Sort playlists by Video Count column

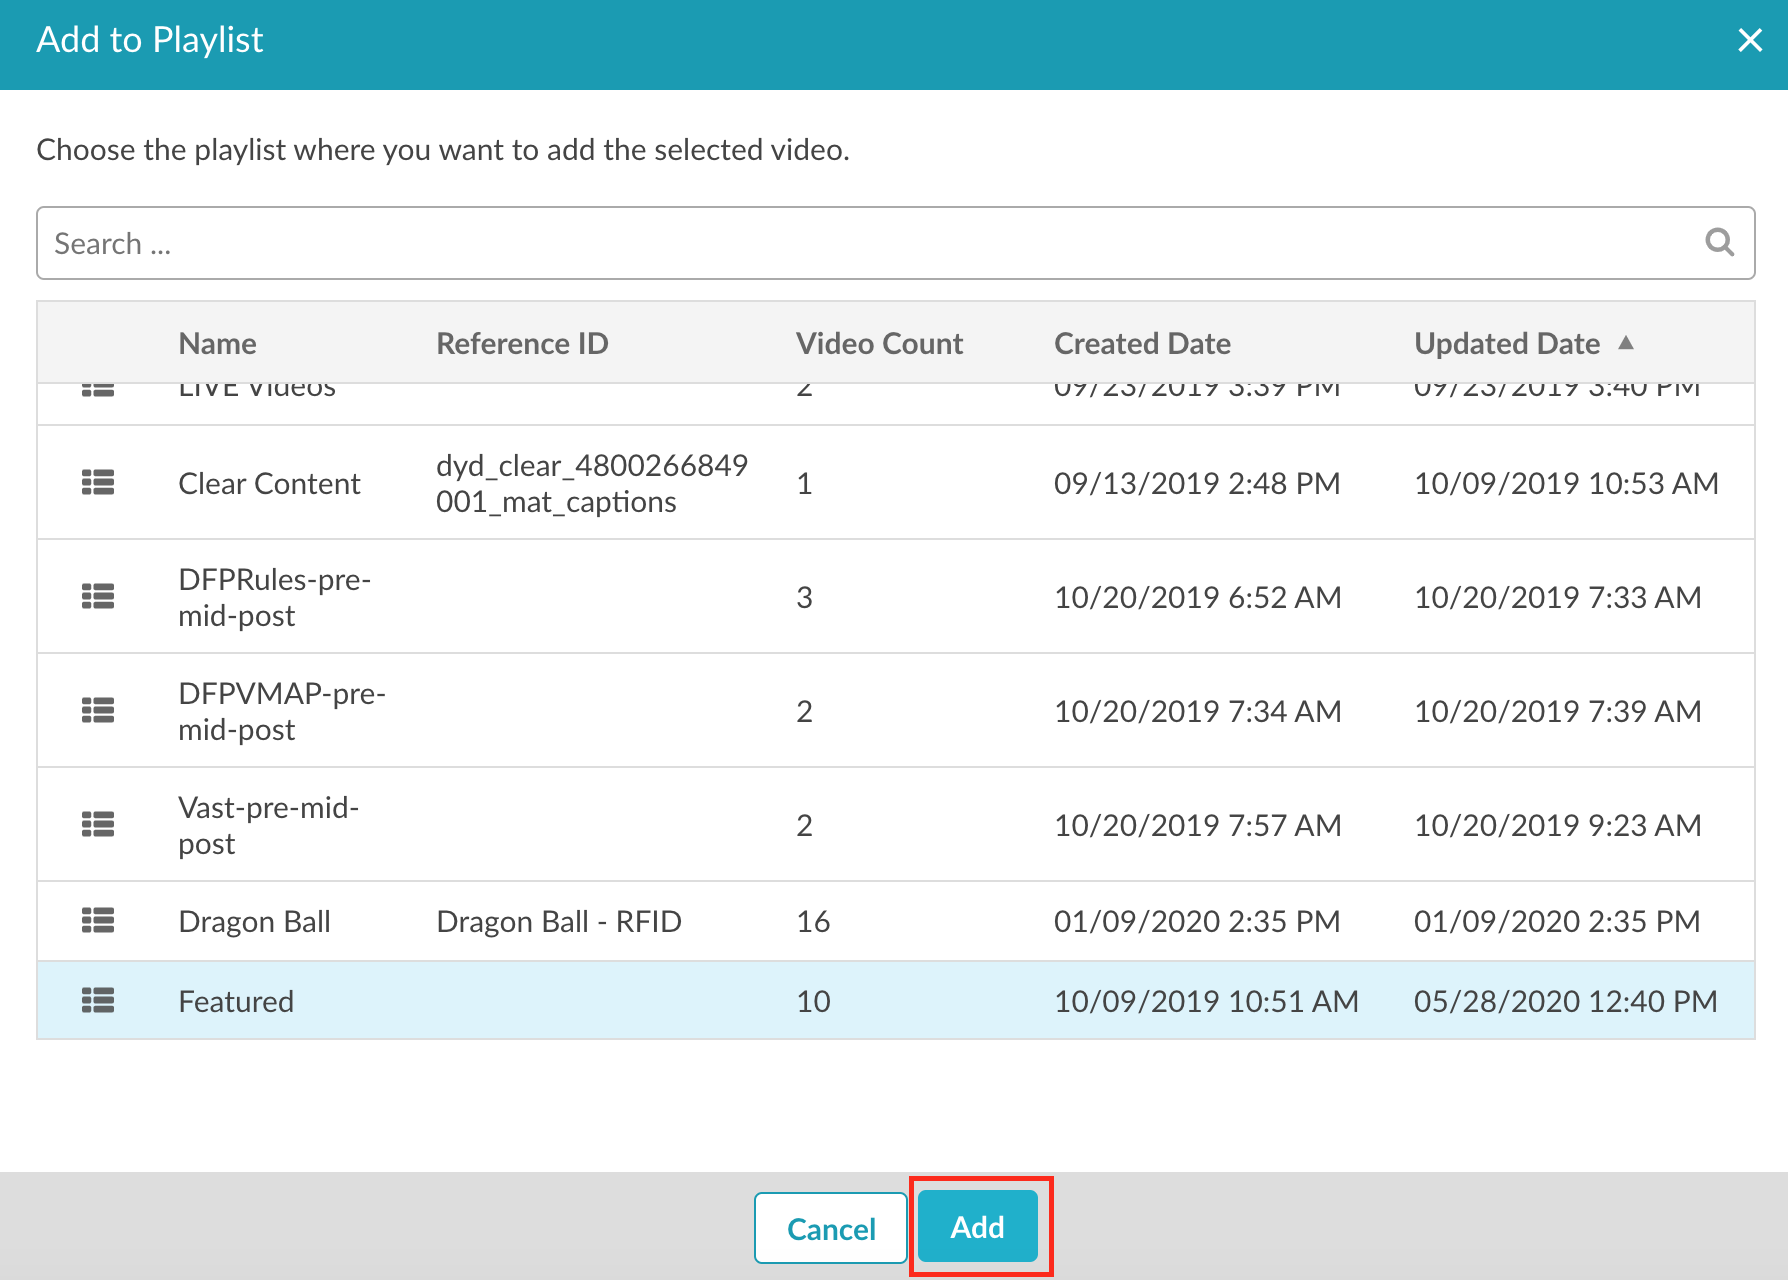point(879,343)
